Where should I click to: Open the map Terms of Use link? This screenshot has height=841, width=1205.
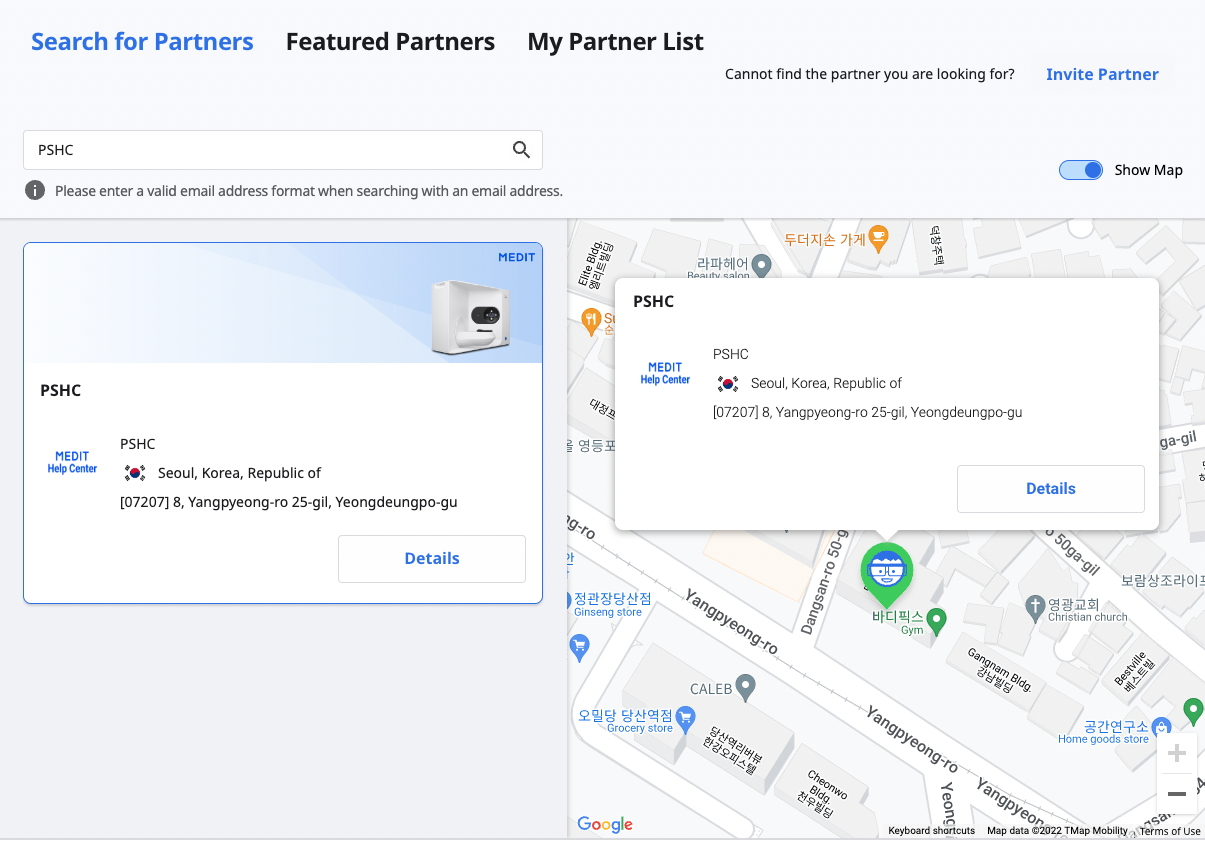coord(1170,831)
